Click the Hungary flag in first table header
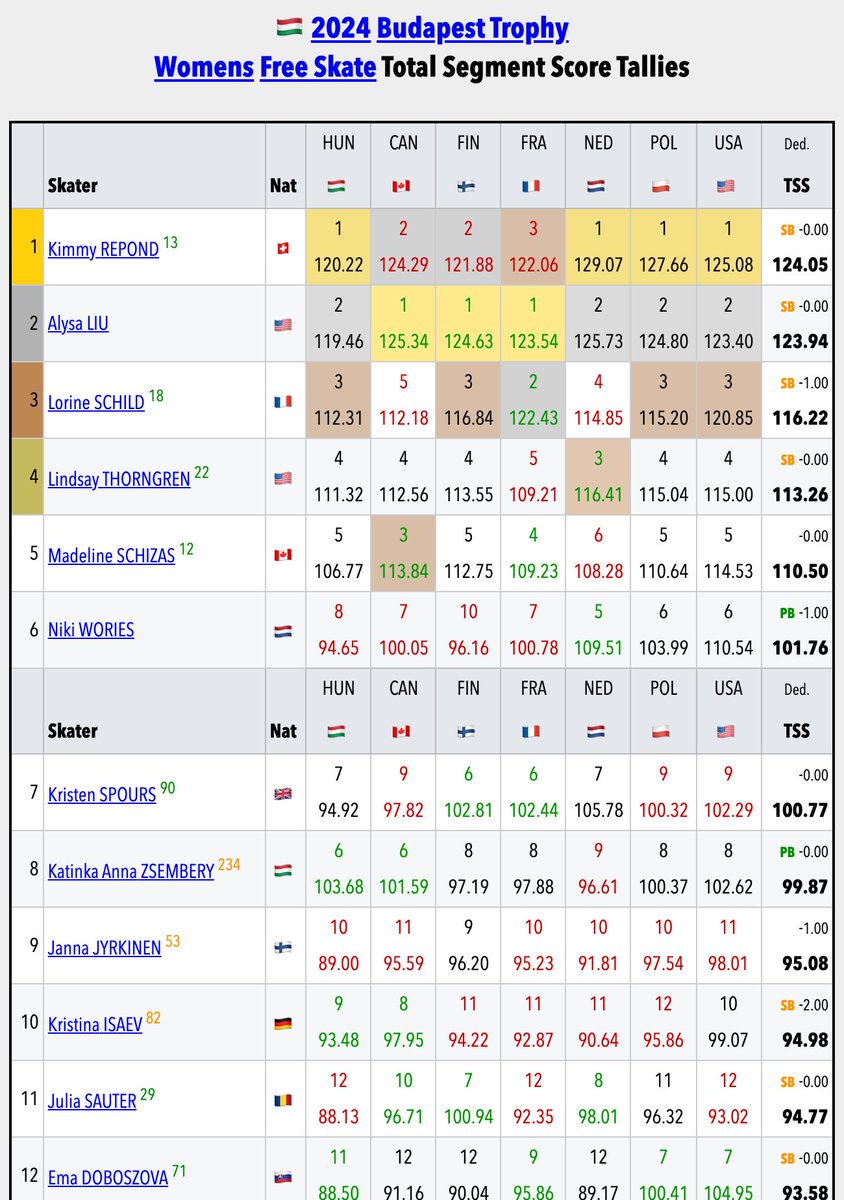844x1200 pixels. pos(338,186)
